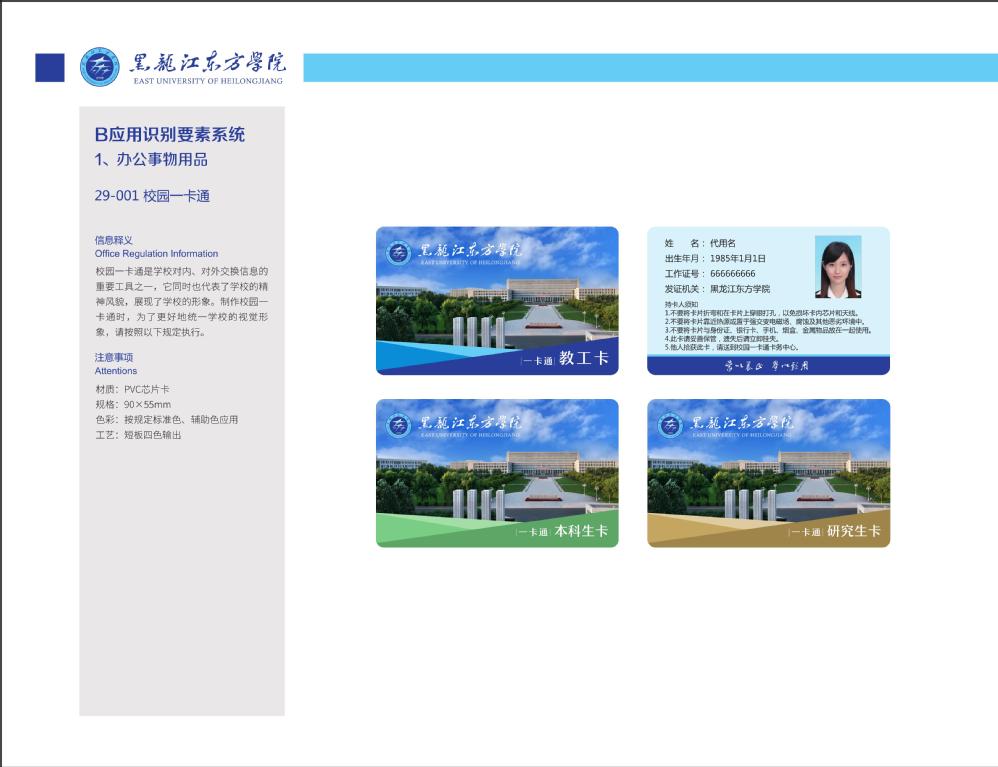Click the university emblem in the page header
Viewport: 998px width, 767px height.
click(x=100, y=66)
